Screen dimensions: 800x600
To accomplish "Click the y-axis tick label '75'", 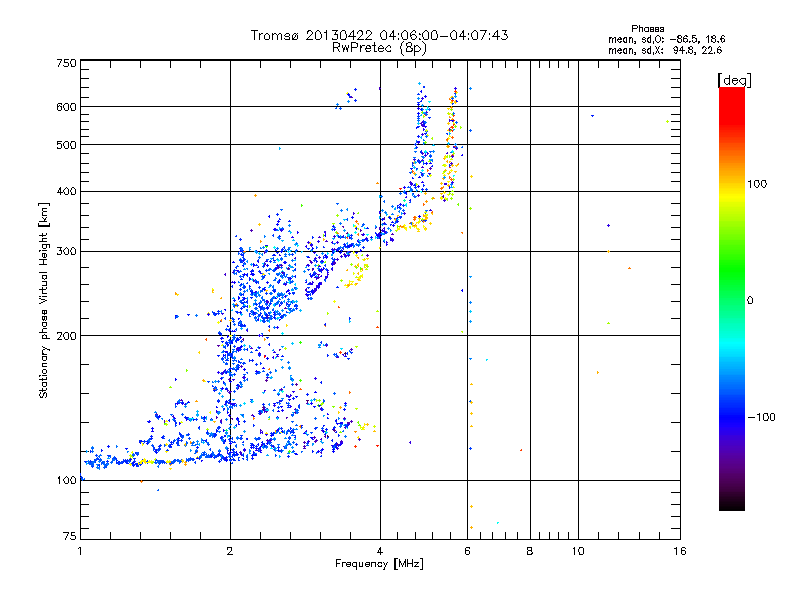I will 70,536.
